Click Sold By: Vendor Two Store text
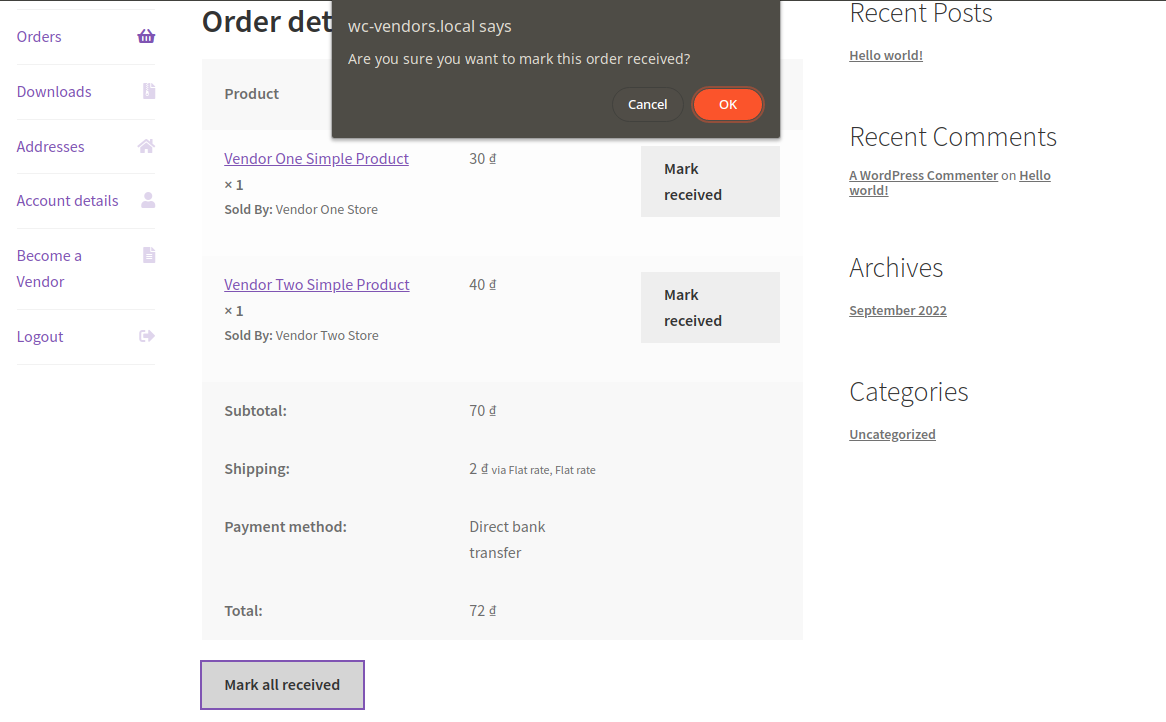This screenshot has height=722, width=1166. [x=301, y=335]
